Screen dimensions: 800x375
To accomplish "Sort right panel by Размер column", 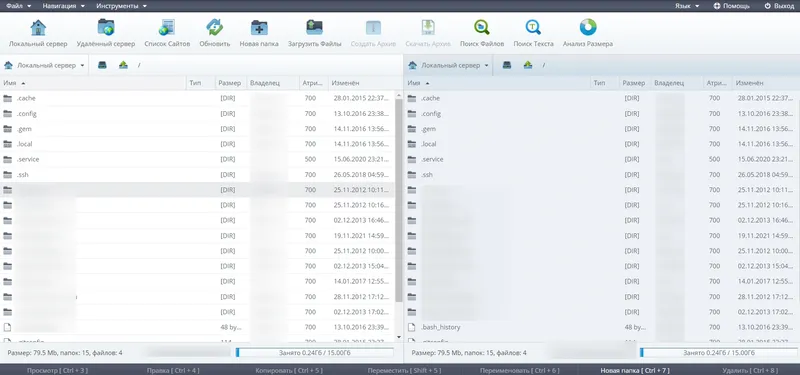I will pos(635,83).
